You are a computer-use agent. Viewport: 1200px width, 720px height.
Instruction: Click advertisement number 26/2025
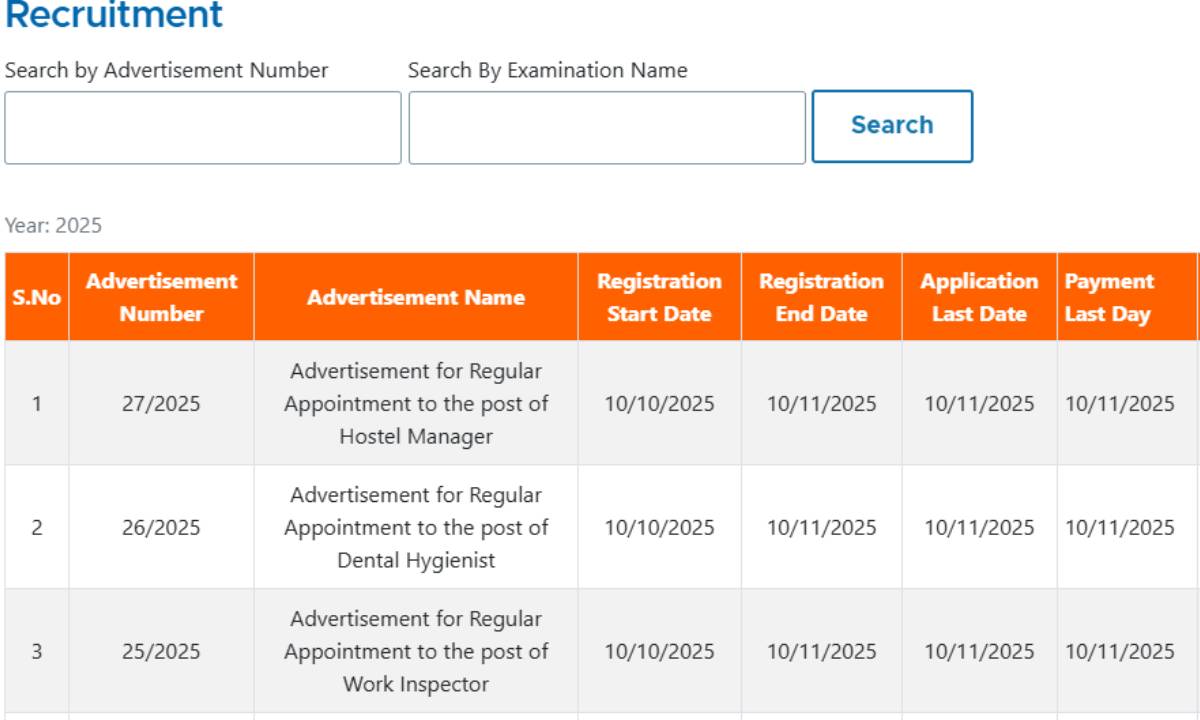click(x=161, y=528)
